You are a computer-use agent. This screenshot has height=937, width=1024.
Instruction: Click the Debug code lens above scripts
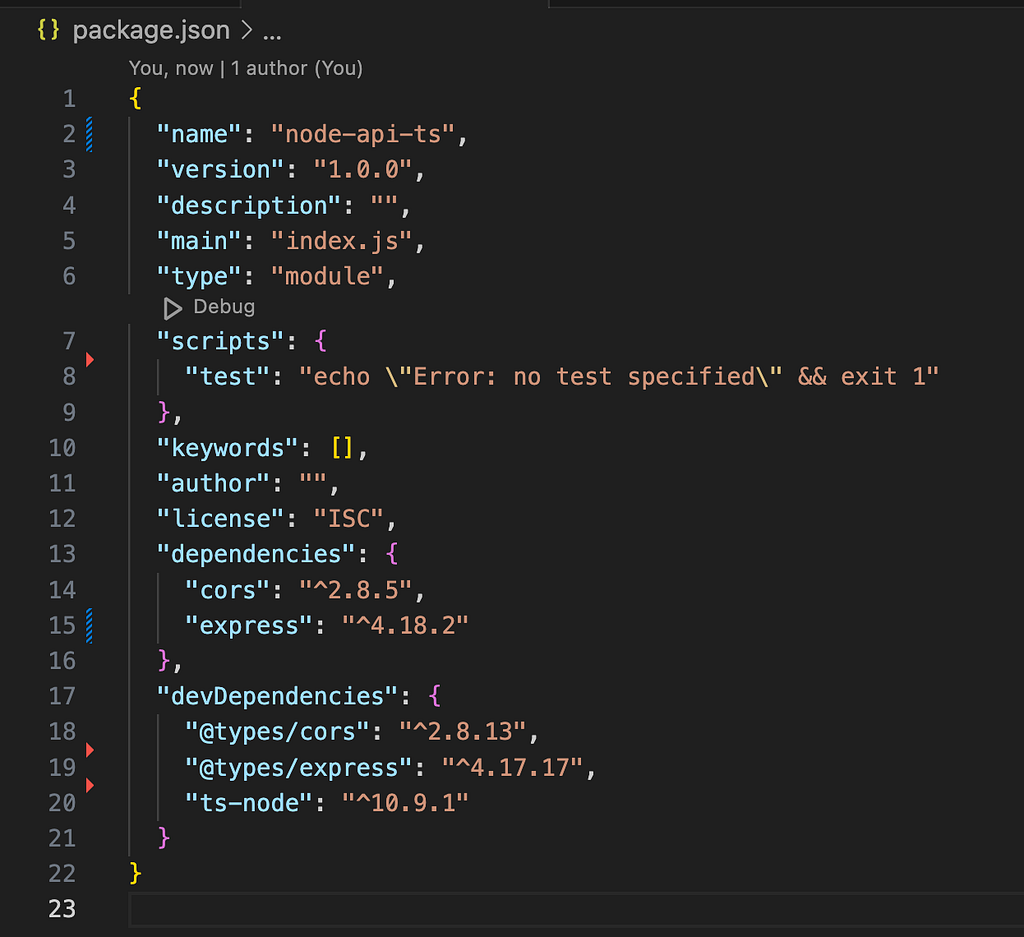[x=210, y=307]
